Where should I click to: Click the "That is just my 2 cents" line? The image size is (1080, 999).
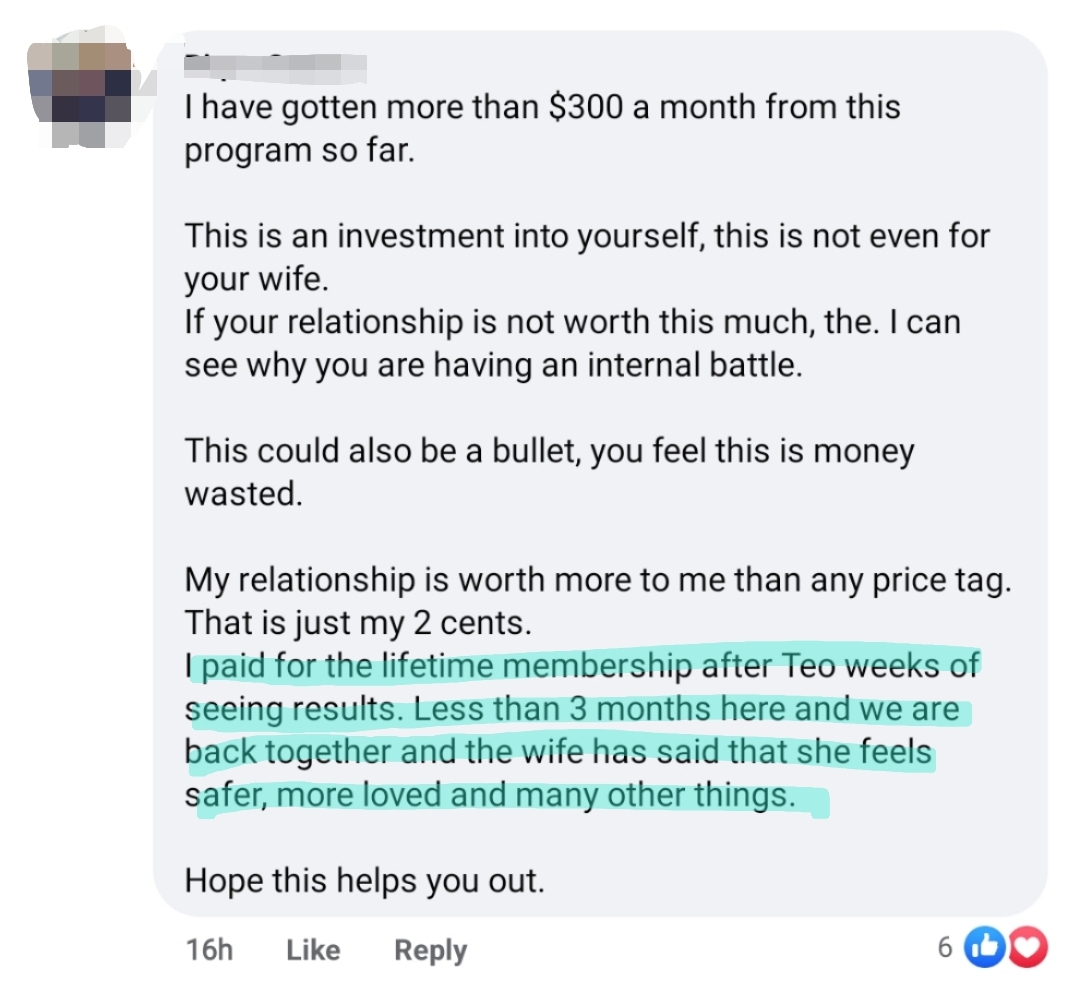(x=358, y=623)
